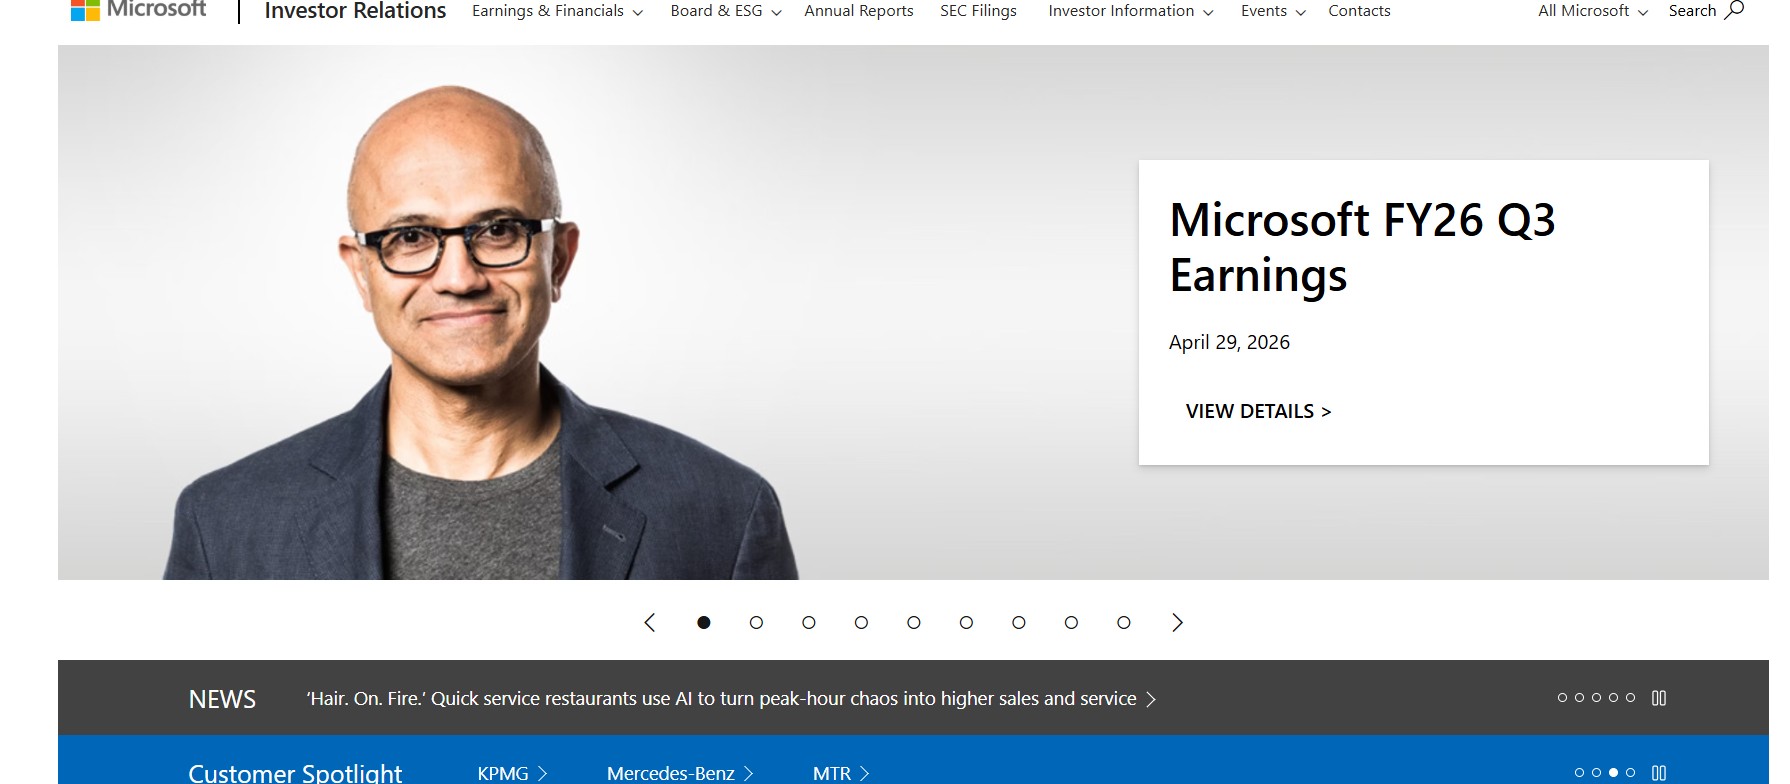Image resolution: width=1790 pixels, height=784 pixels.
Task: Select first NEWS ticker dot
Action: click(x=1563, y=698)
